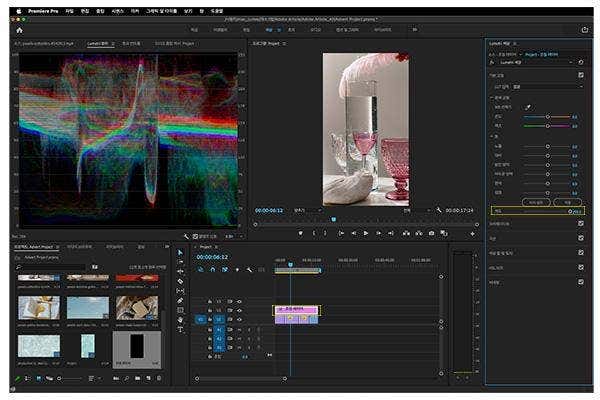Screen dimensions: 600x400
Task: Click the Home icon in the top bar
Action: point(18,30)
